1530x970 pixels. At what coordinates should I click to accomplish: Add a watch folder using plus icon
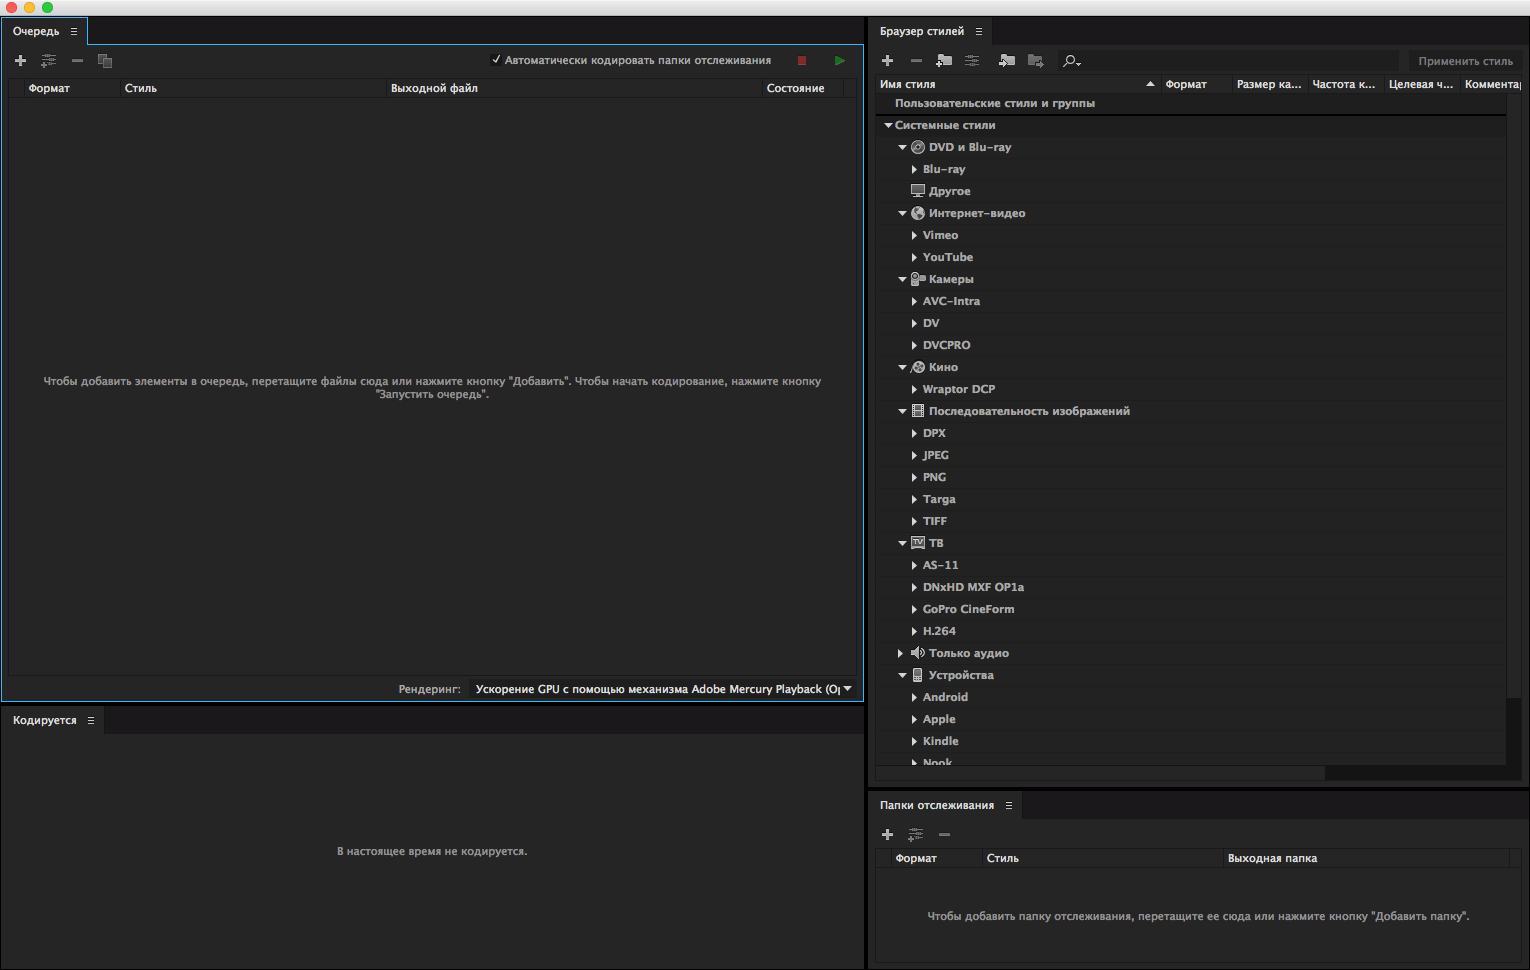[887, 834]
